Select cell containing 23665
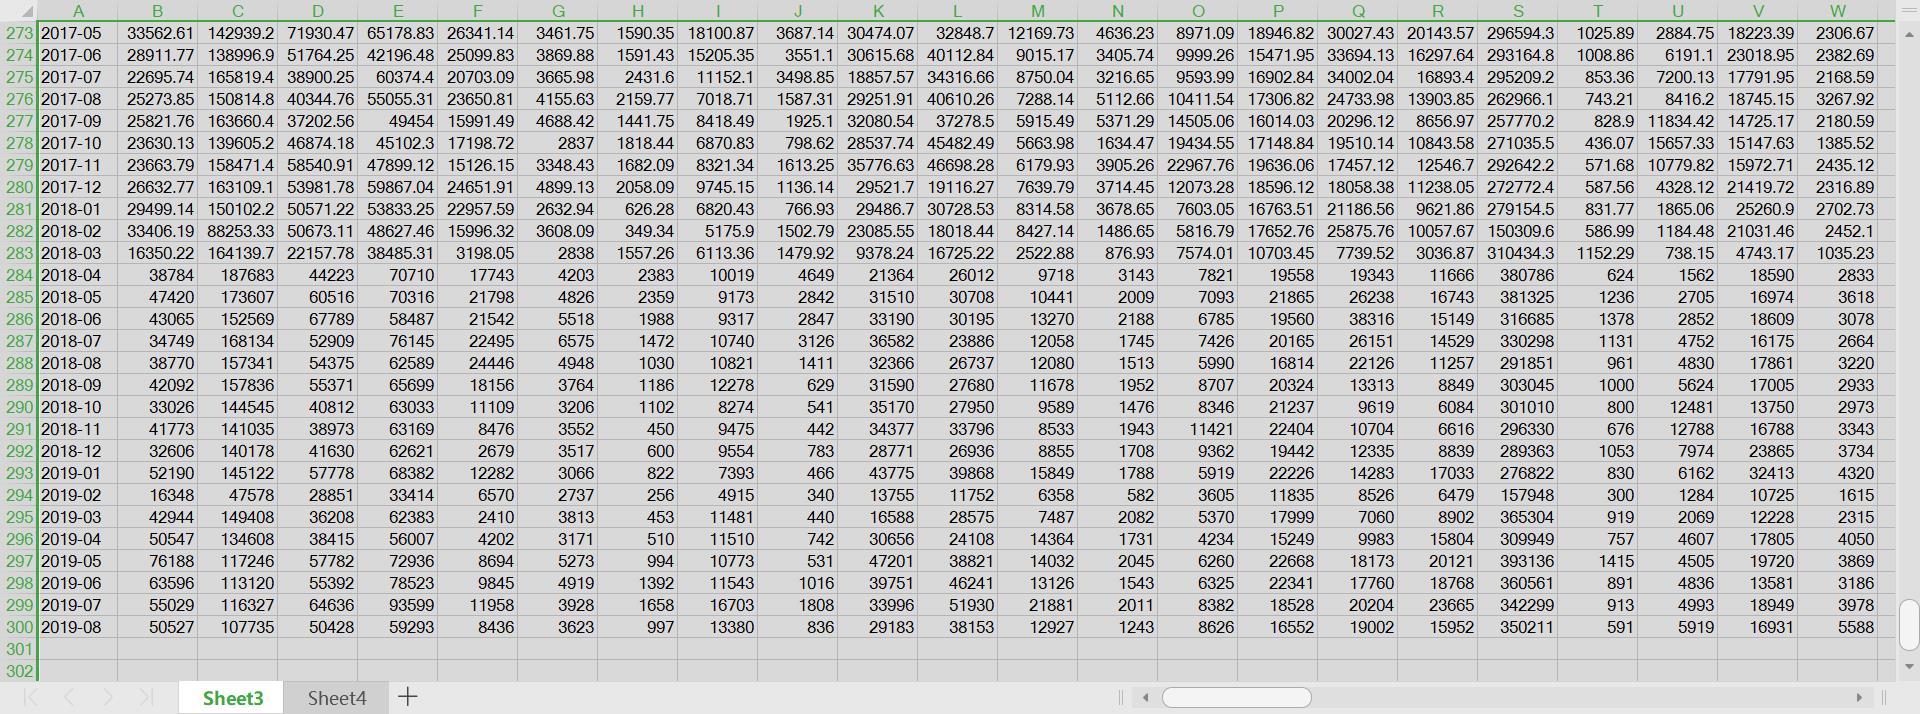The image size is (1920, 714). click(1438, 605)
